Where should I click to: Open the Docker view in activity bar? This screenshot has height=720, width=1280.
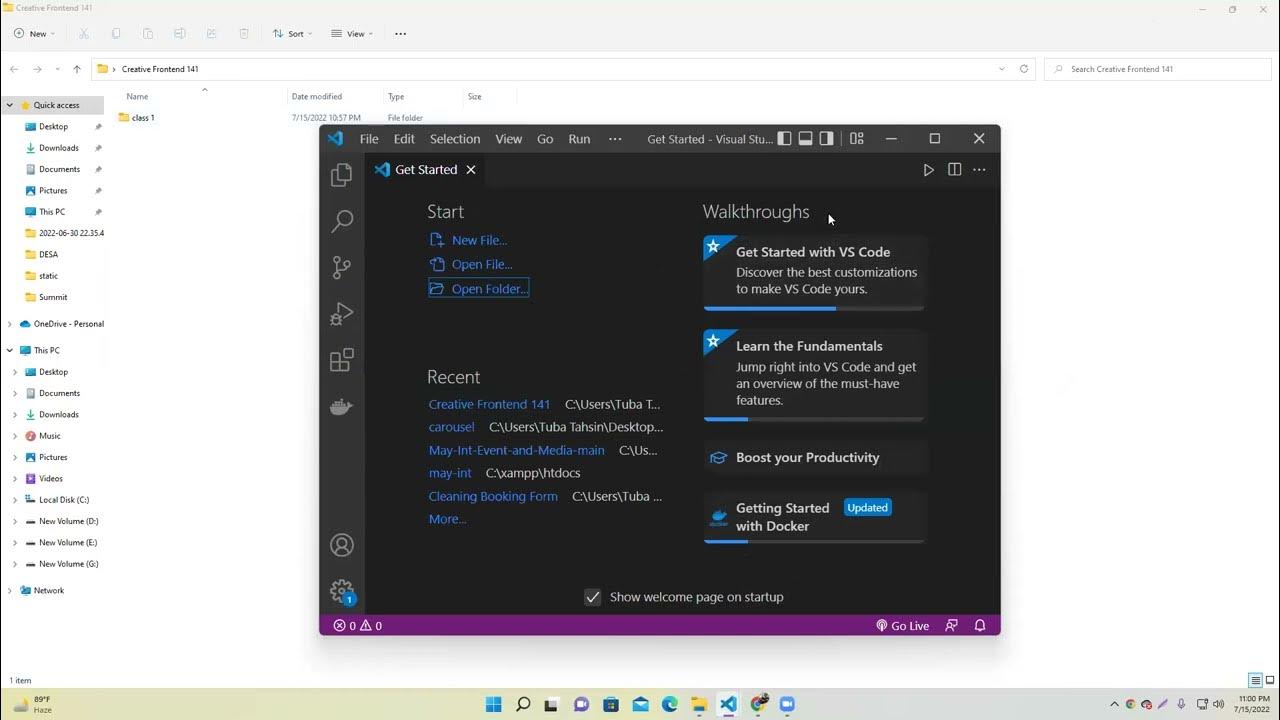(x=342, y=407)
